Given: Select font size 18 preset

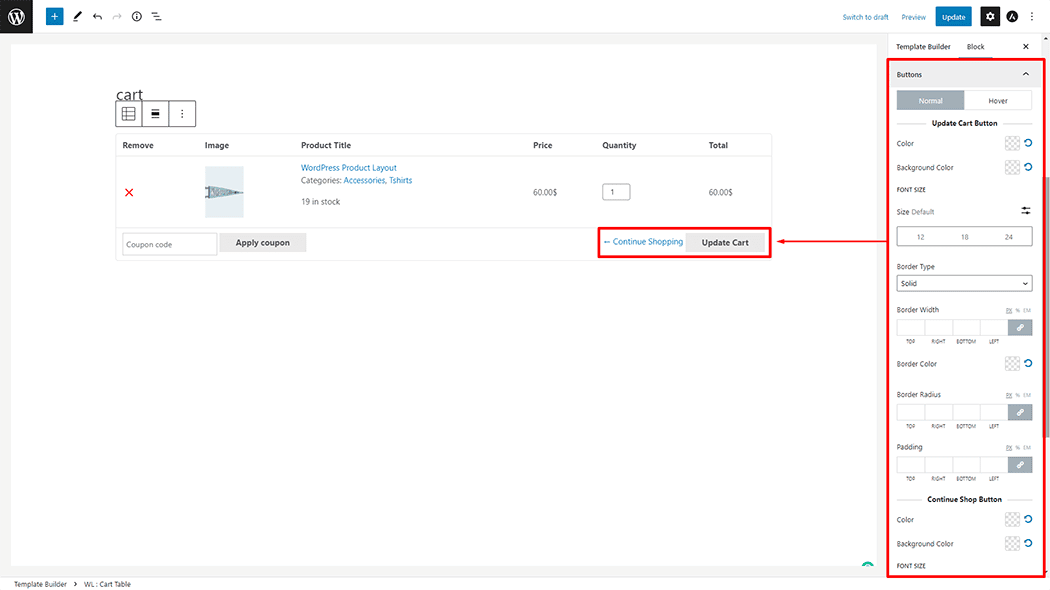Looking at the screenshot, I should point(964,237).
